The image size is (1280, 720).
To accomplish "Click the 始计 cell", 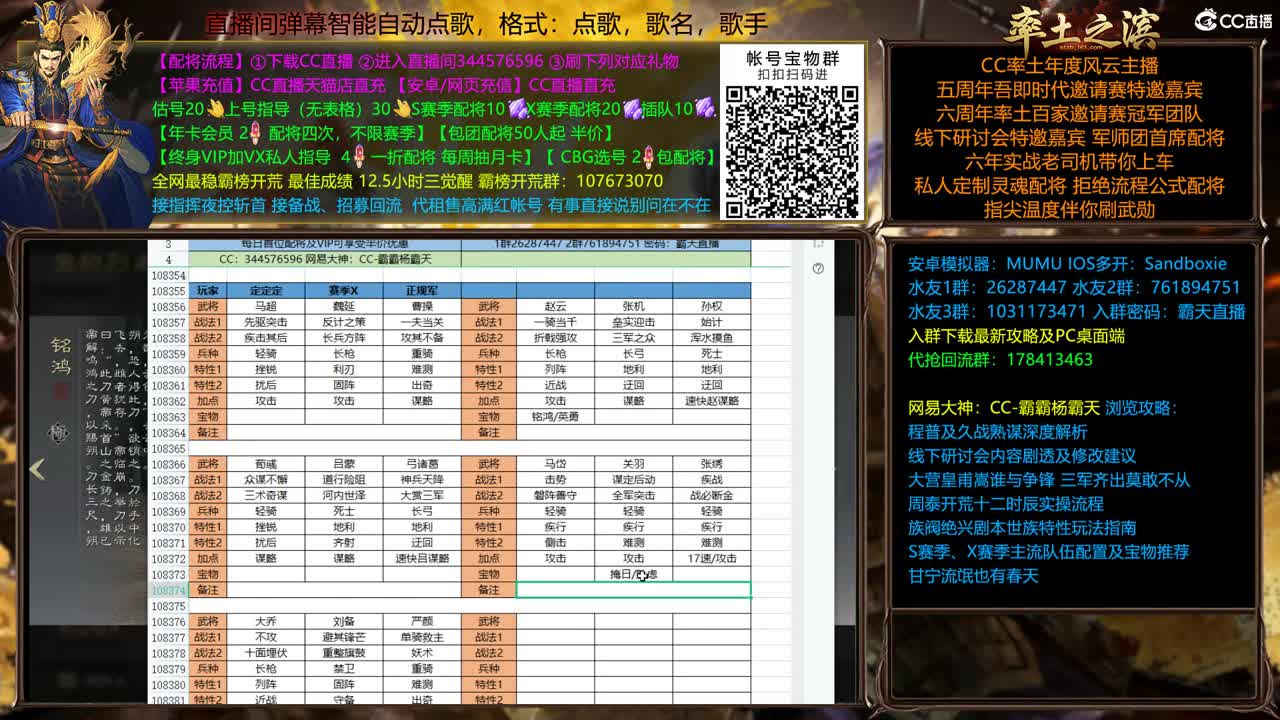I will point(712,322).
